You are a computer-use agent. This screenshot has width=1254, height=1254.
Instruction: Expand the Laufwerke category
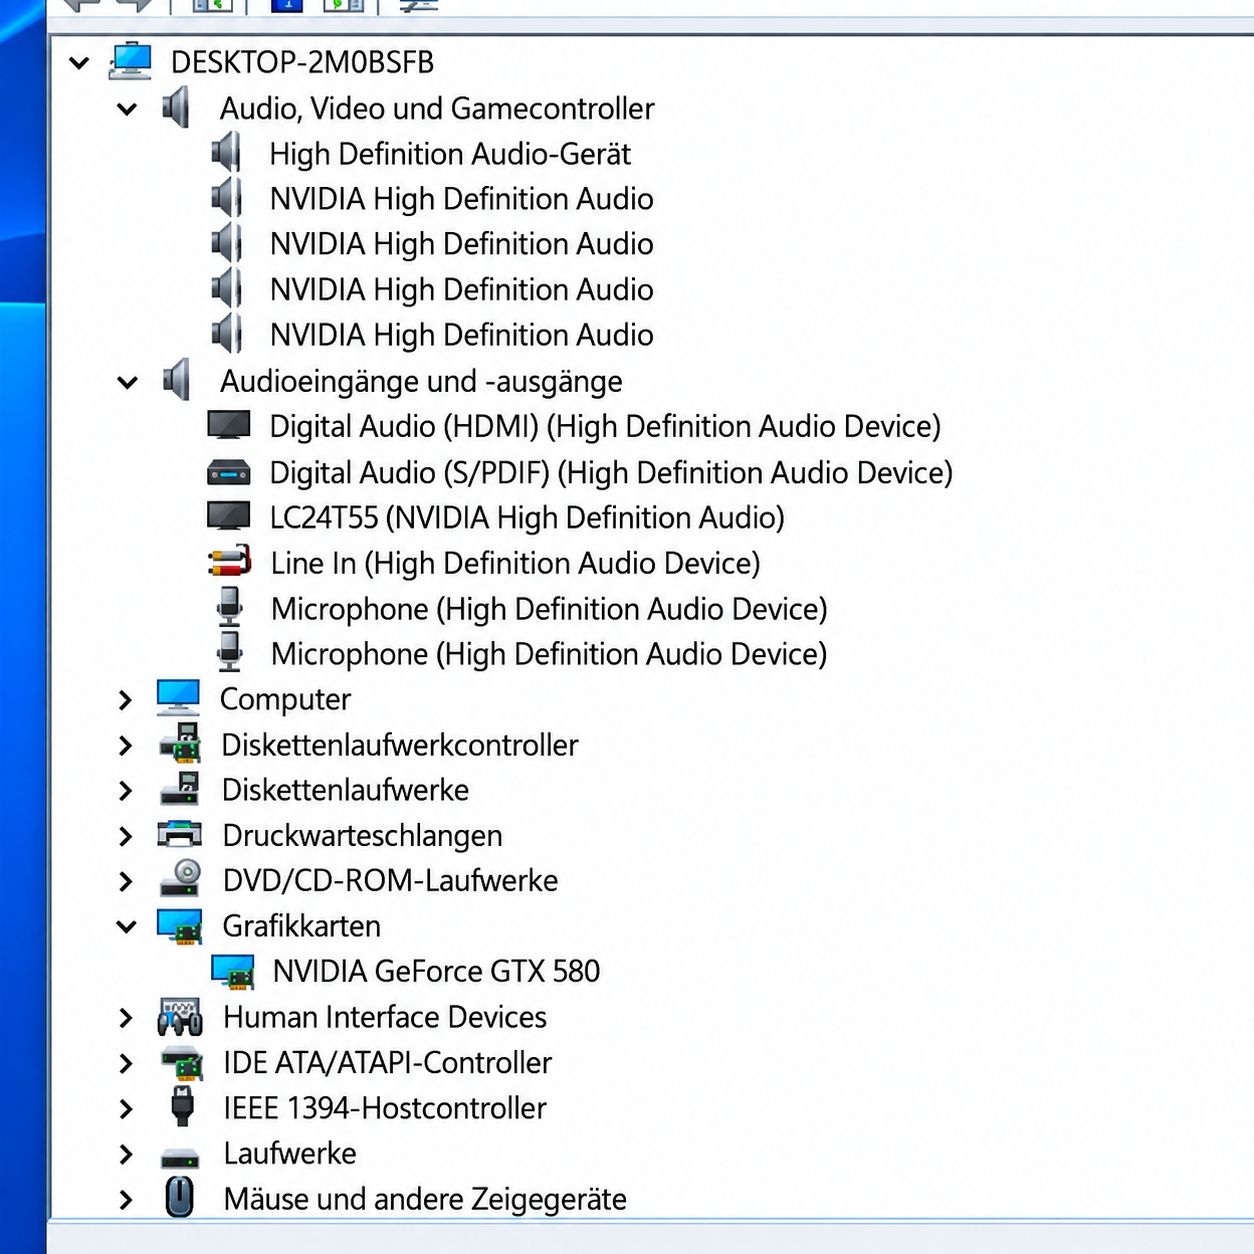coord(125,1154)
